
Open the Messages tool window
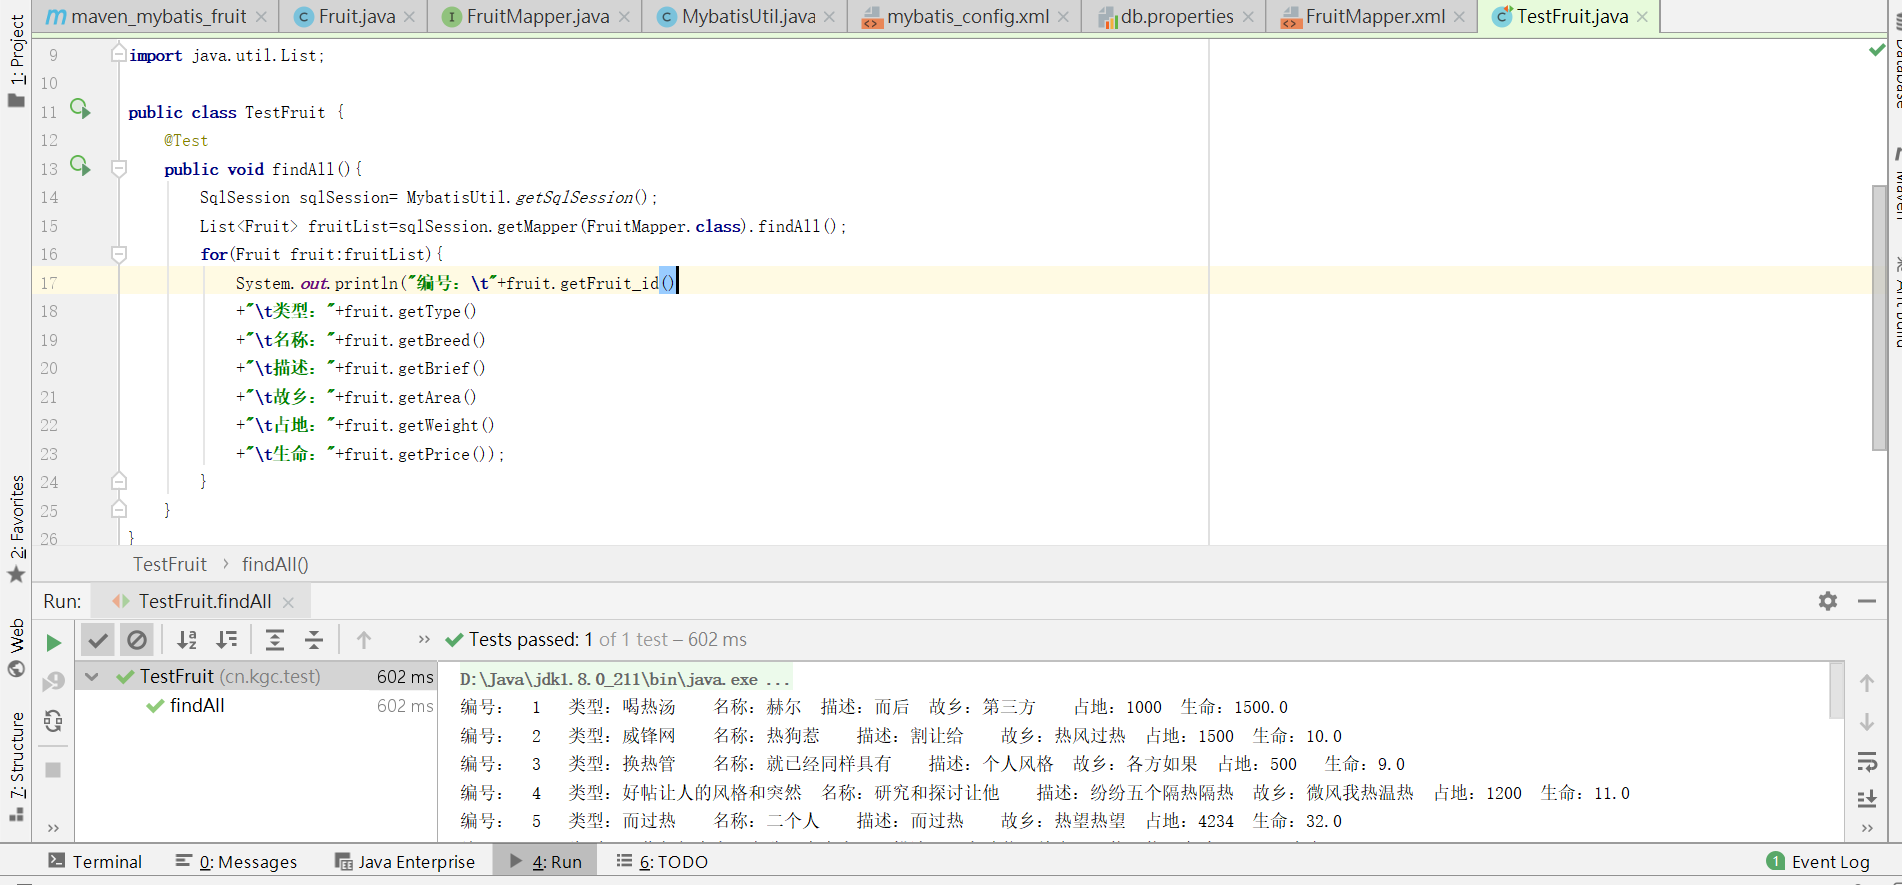pos(236,861)
